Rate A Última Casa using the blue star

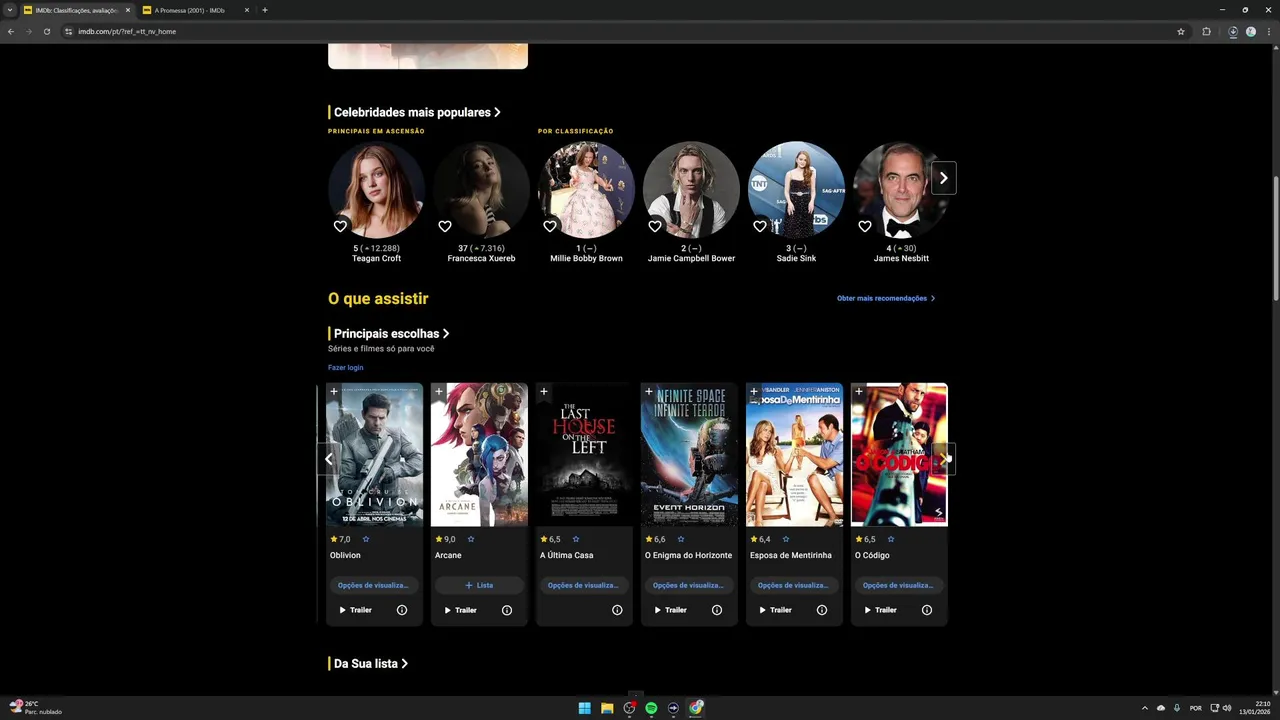click(576, 539)
